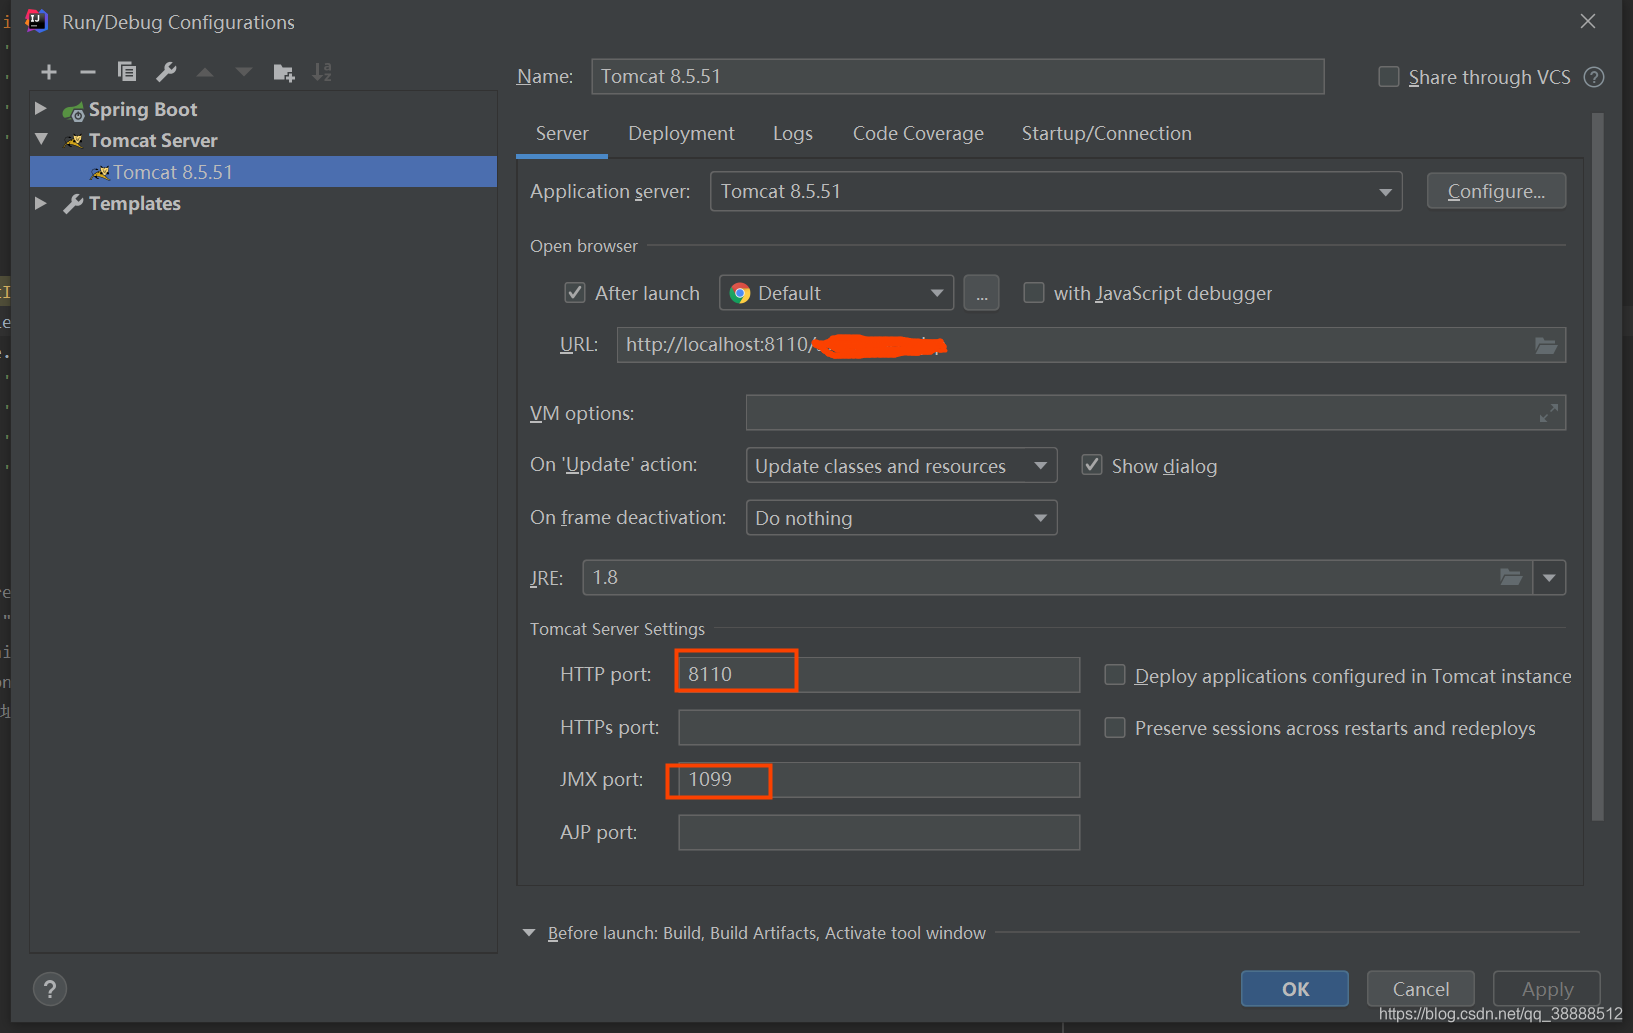Open browser chooser ellipsis button
1633x1033 pixels.
pyautogui.click(x=981, y=294)
